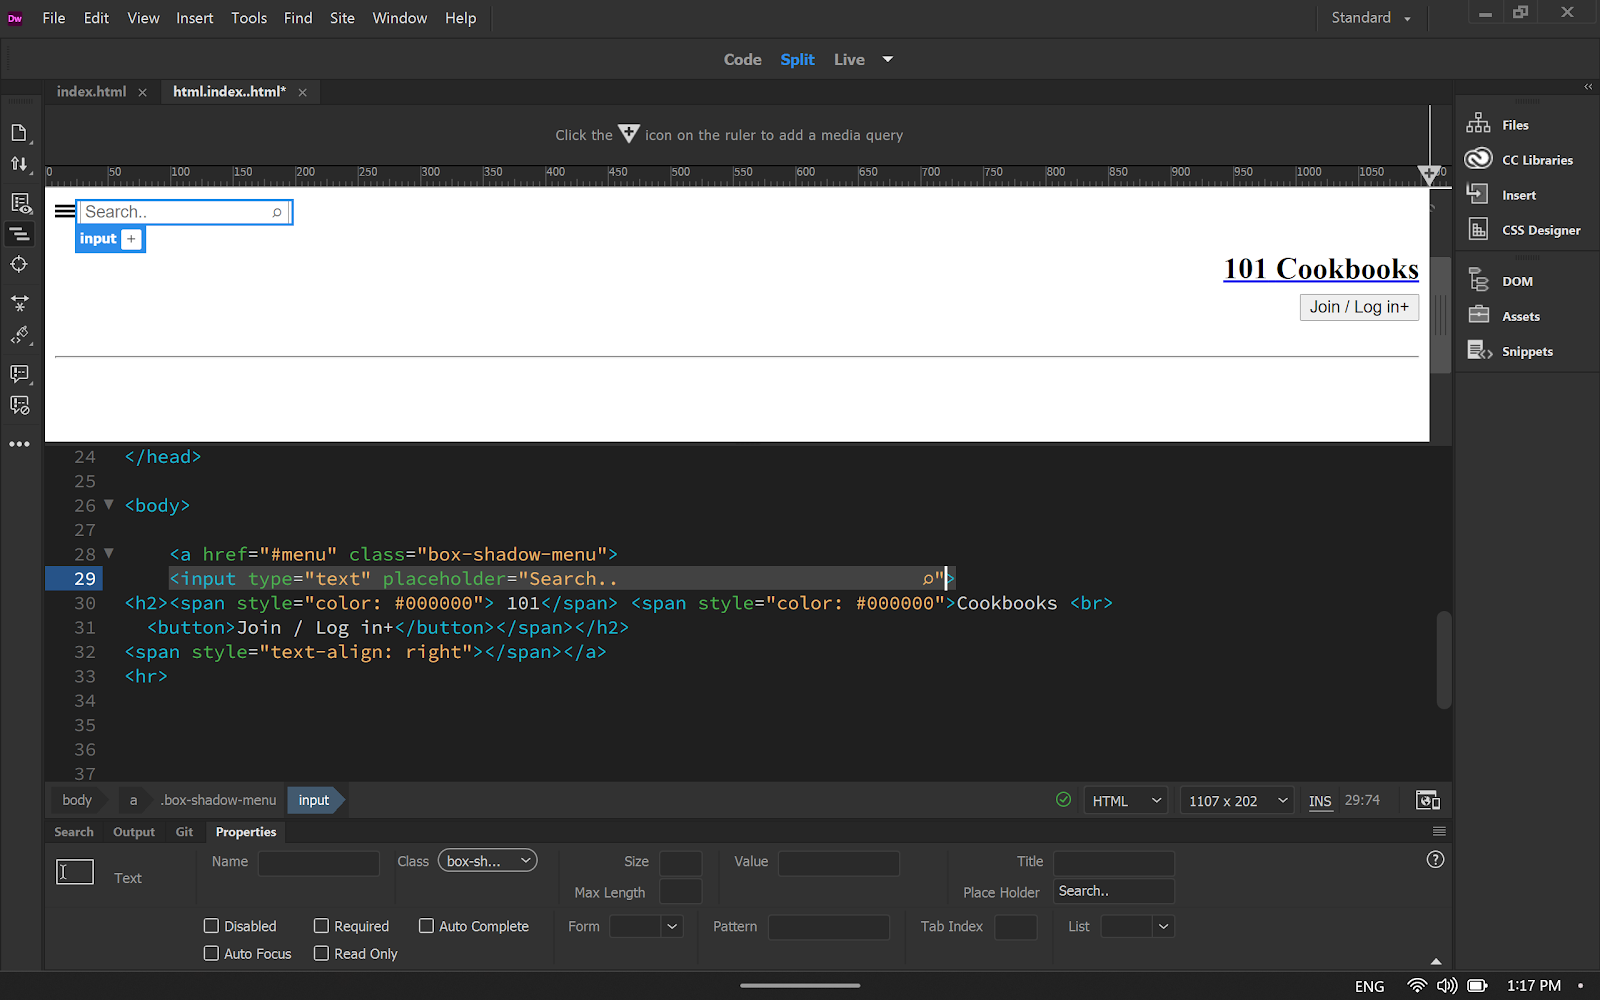Enable the Auto Complete checkbox
The width and height of the screenshot is (1600, 1000).
[x=426, y=926]
